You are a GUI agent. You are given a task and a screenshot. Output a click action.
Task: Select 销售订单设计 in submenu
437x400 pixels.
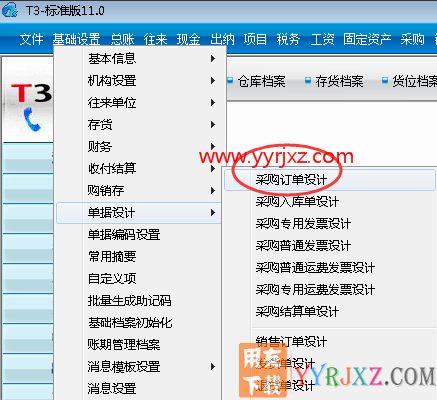tap(330, 342)
